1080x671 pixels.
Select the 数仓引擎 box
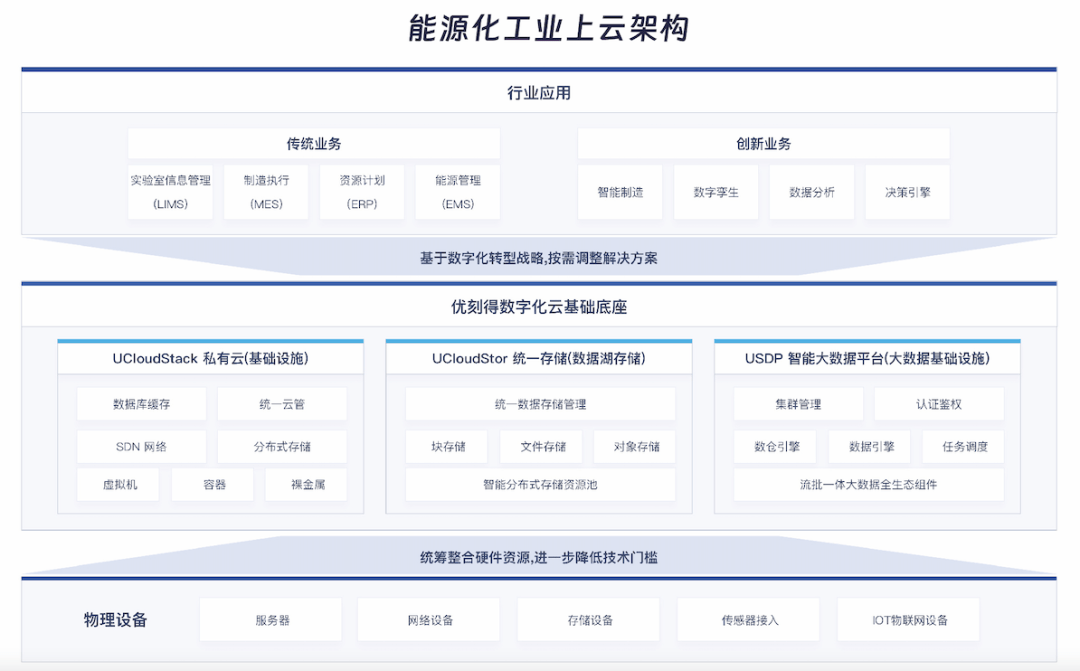pos(777,446)
